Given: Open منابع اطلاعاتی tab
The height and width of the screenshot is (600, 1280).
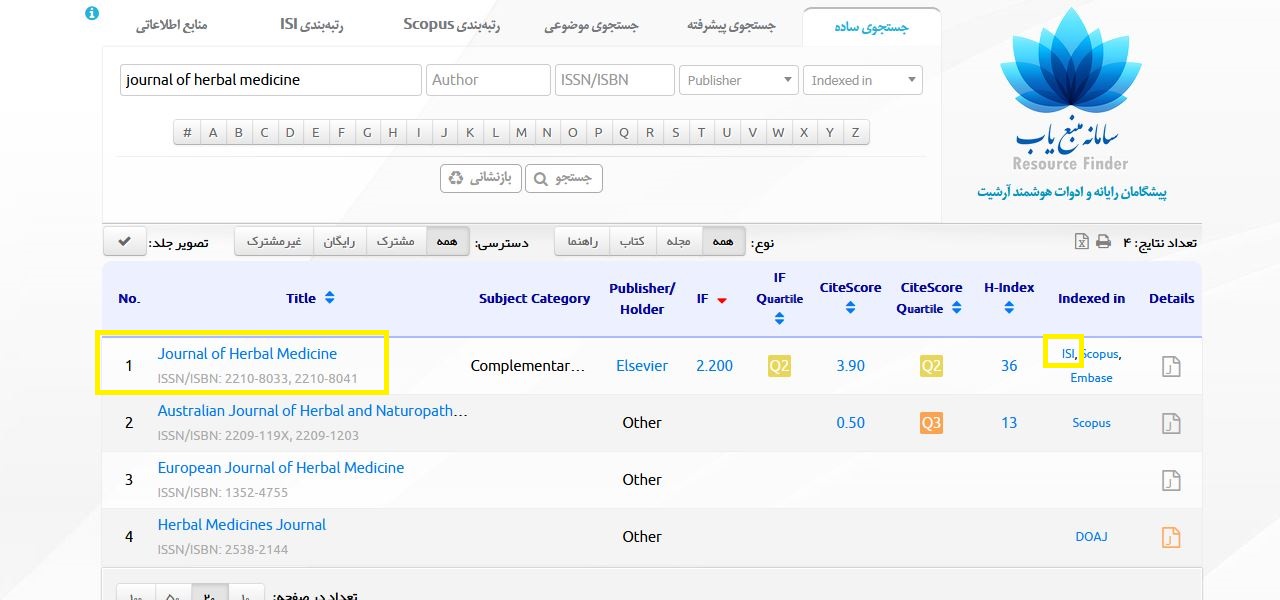Looking at the screenshot, I should coord(171,25).
